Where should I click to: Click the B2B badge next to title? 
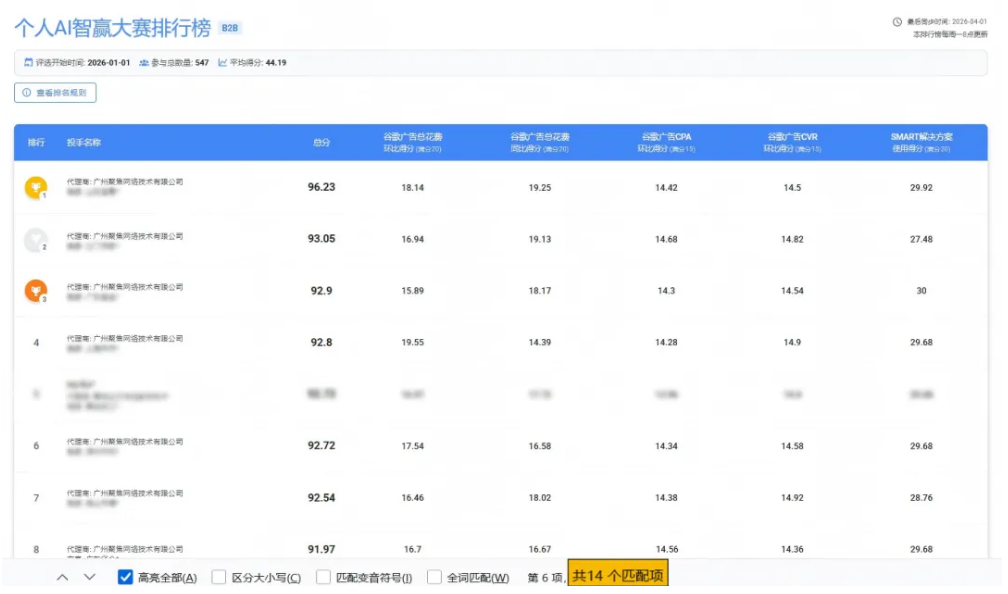pos(229,28)
